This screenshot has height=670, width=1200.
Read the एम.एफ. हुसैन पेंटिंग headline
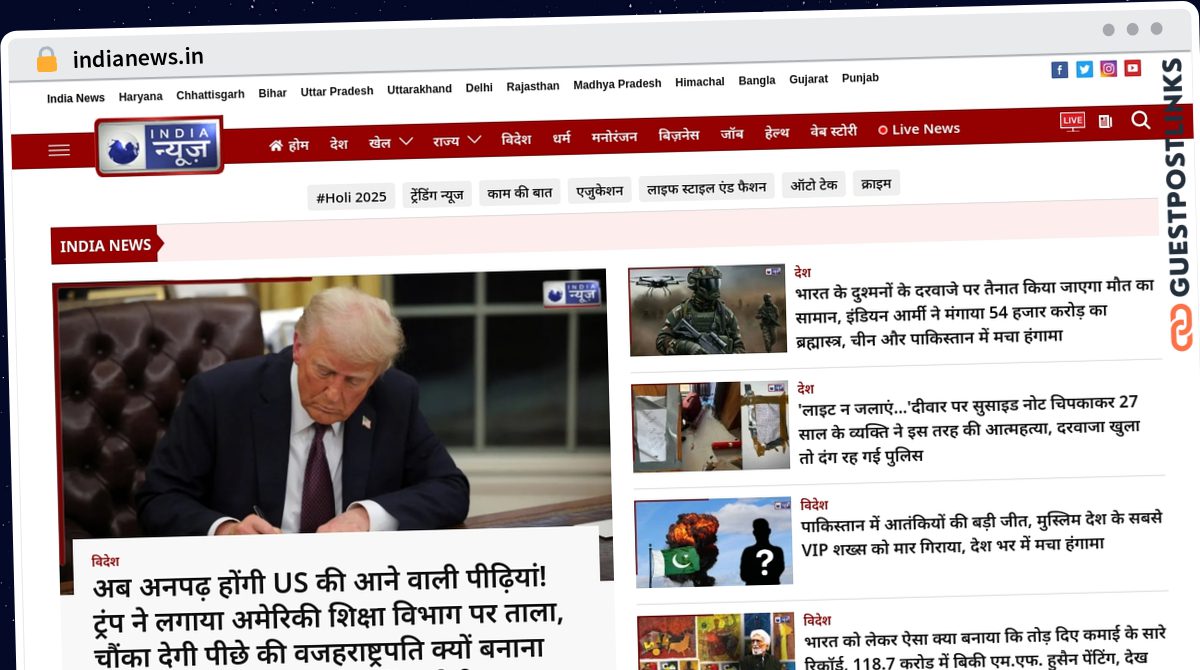pos(984,650)
